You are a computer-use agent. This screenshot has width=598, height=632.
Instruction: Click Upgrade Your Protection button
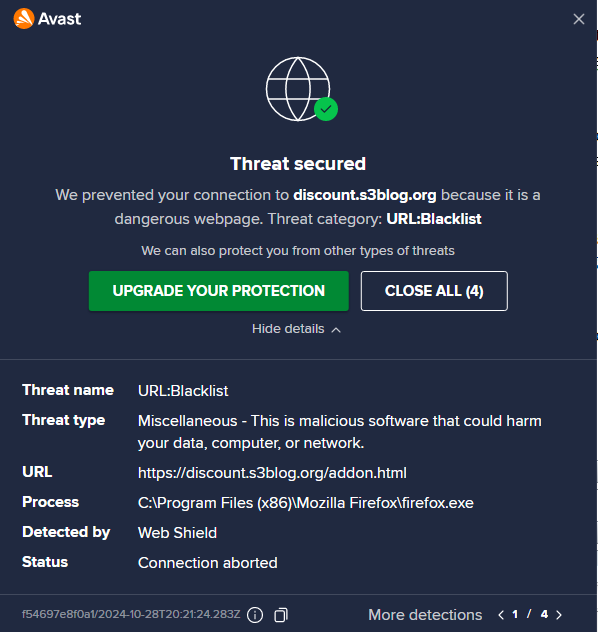(219, 291)
